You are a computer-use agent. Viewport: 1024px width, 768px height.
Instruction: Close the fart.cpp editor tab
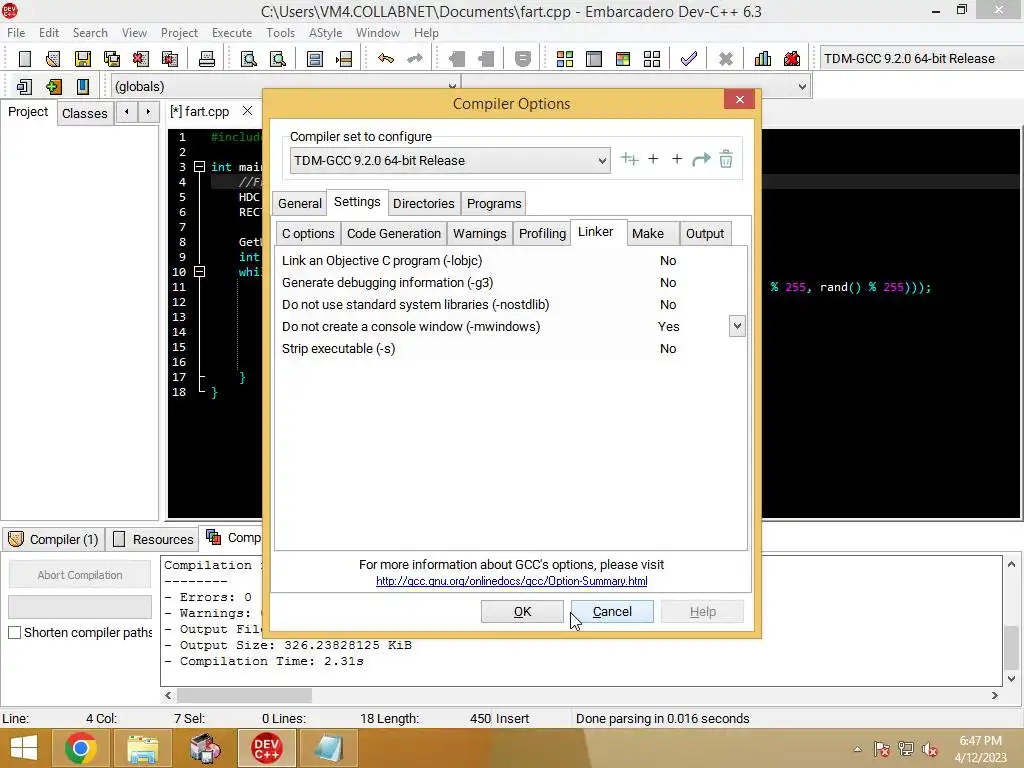point(248,111)
